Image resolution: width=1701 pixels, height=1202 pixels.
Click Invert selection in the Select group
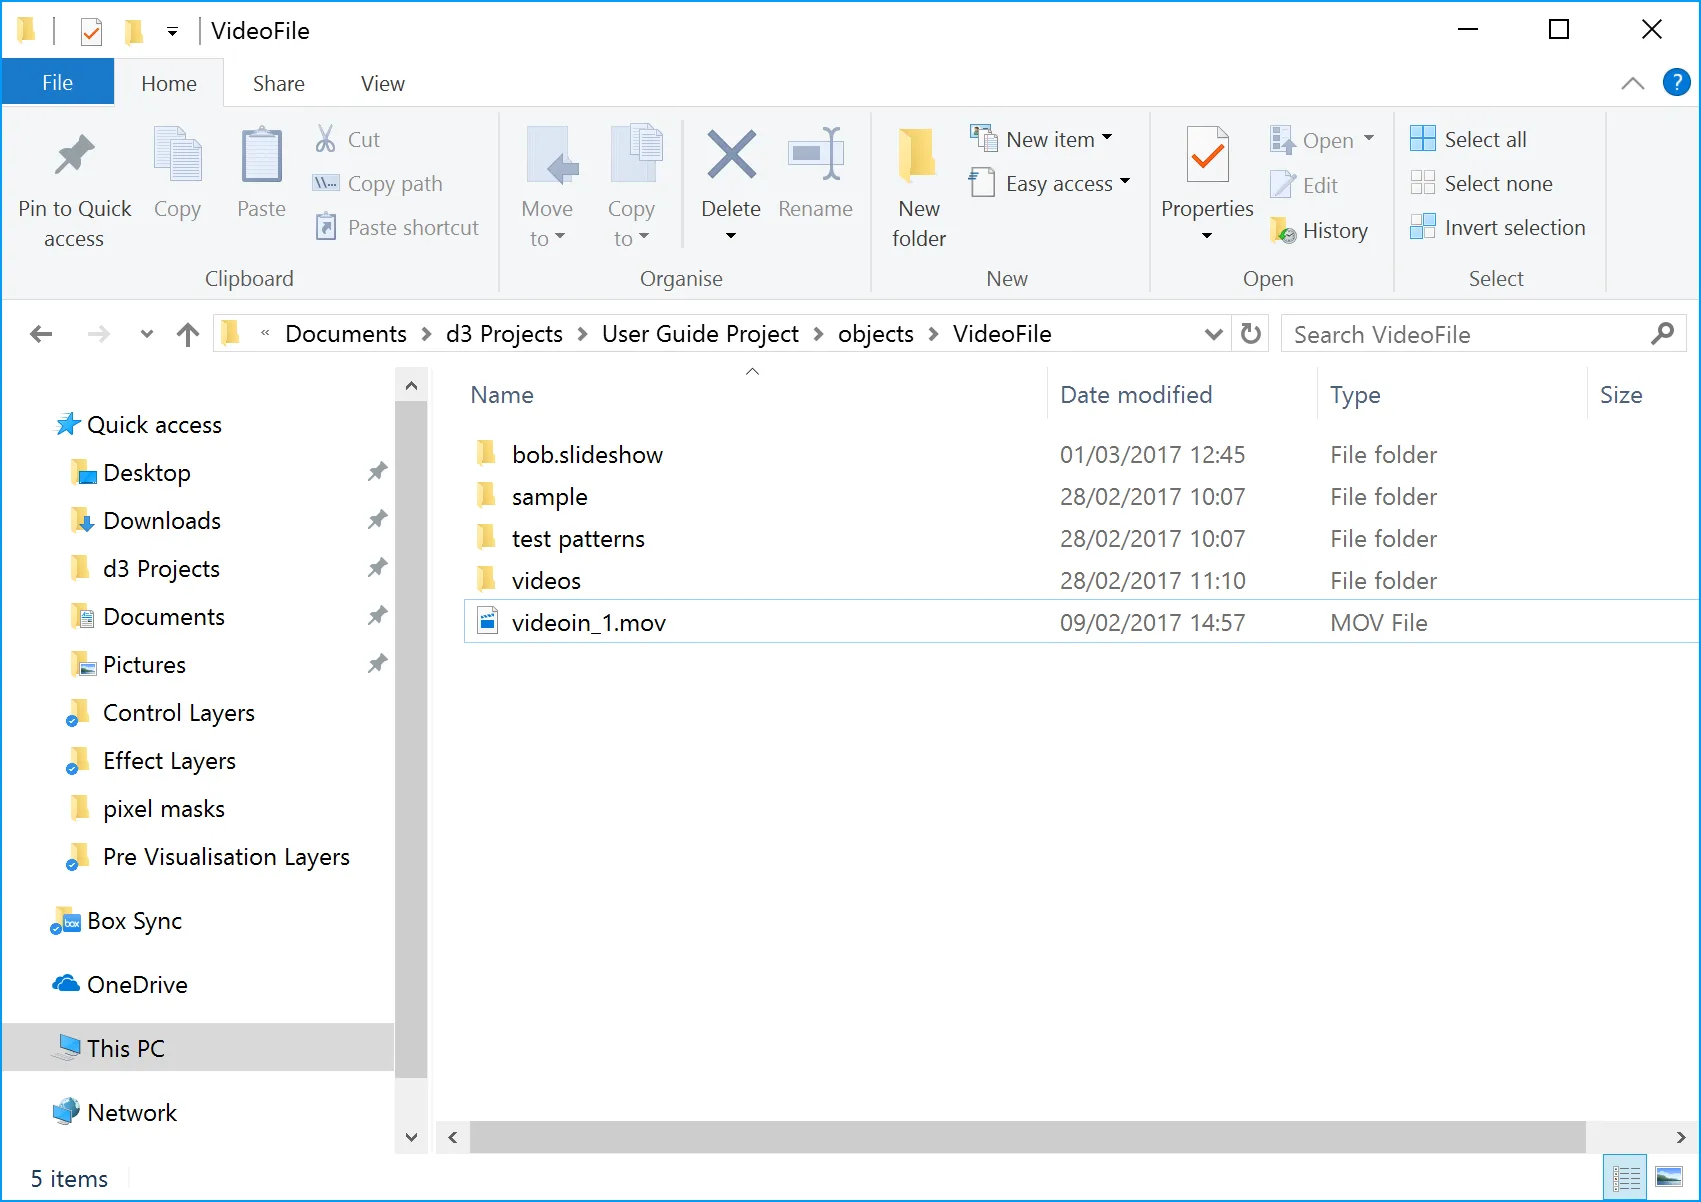(1498, 227)
